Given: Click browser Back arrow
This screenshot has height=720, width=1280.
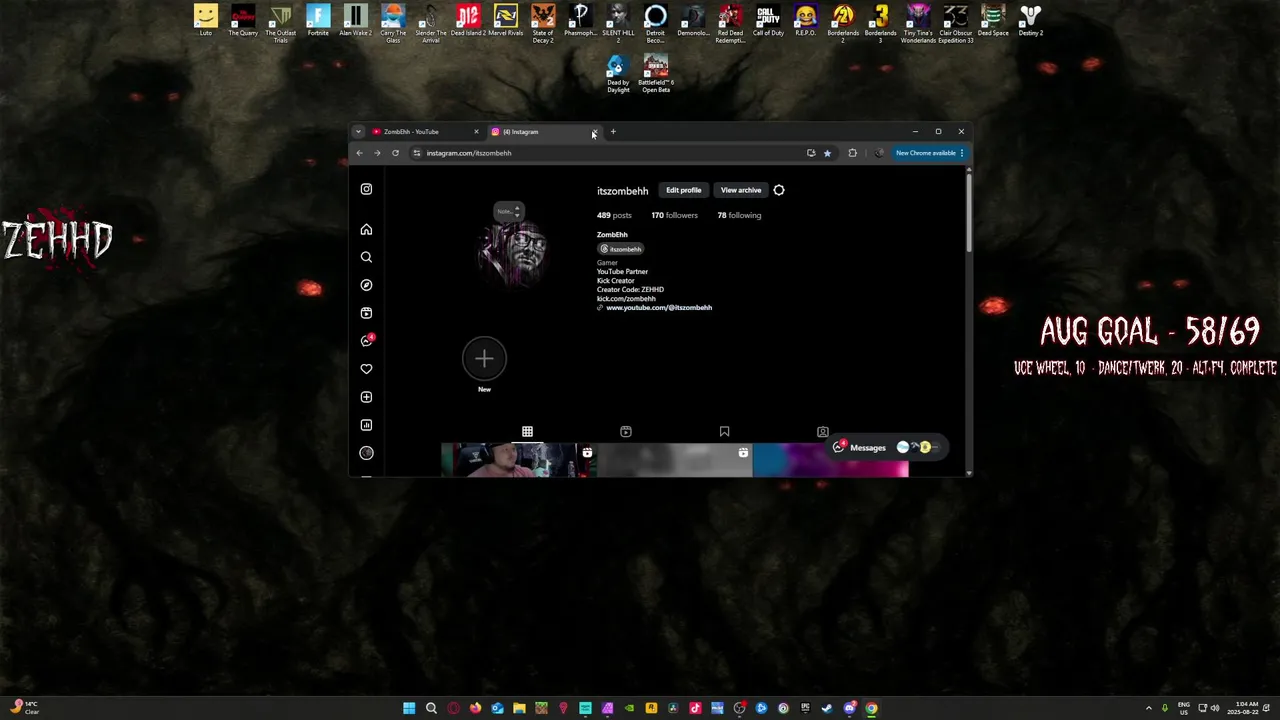Looking at the screenshot, I should click(359, 153).
